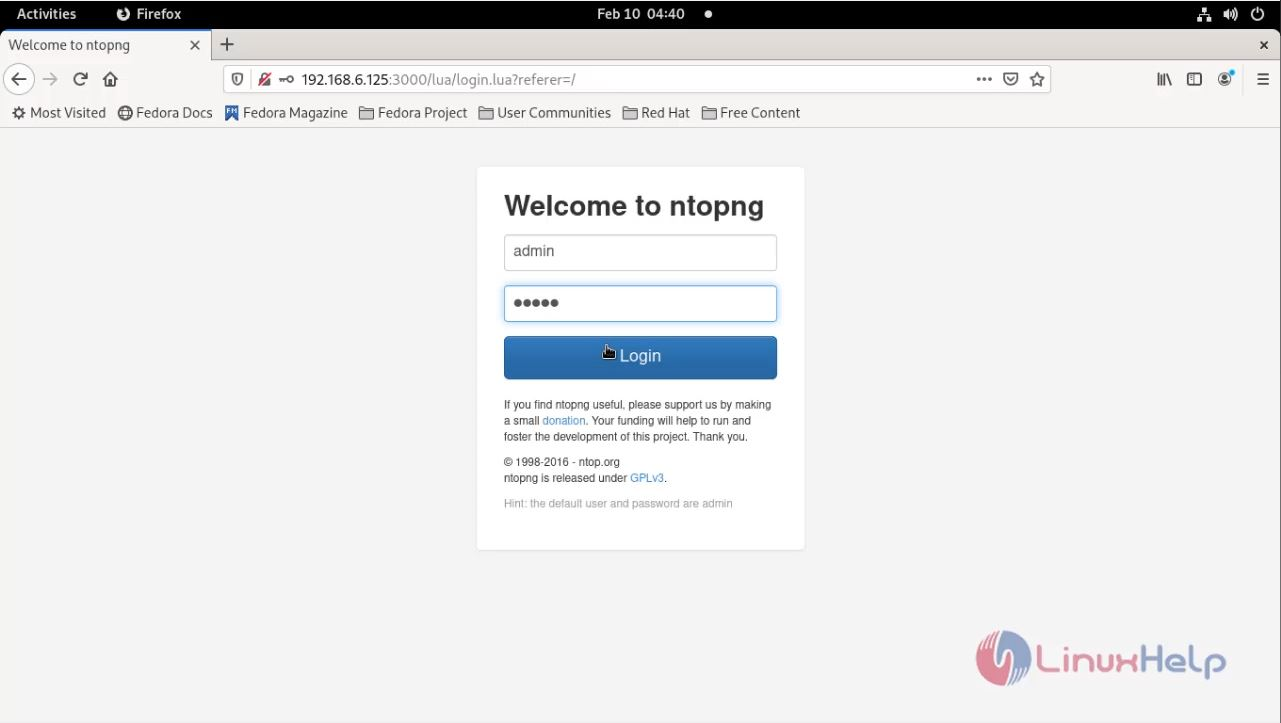
Task: Open the Library bookmarks icon
Action: point(1164,79)
